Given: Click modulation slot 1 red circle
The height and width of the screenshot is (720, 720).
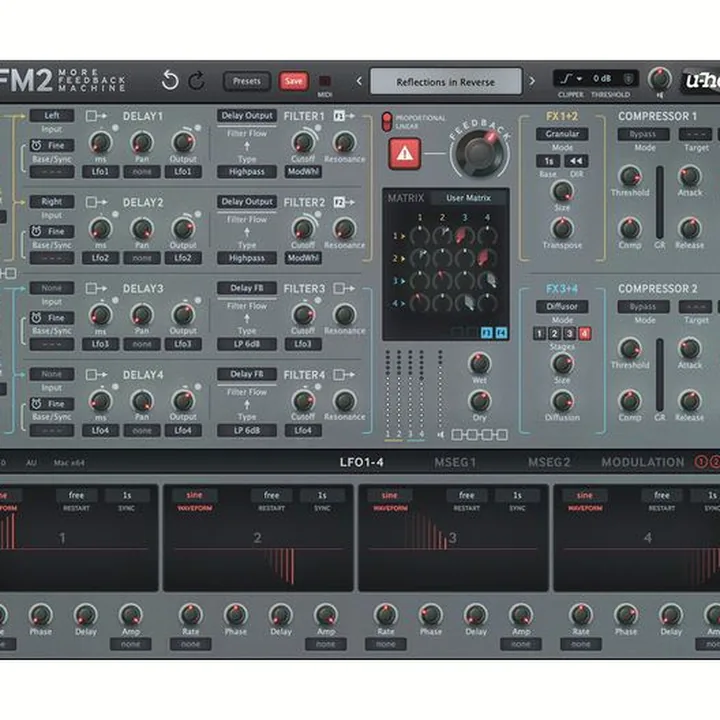Looking at the screenshot, I should tap(701, 462).
